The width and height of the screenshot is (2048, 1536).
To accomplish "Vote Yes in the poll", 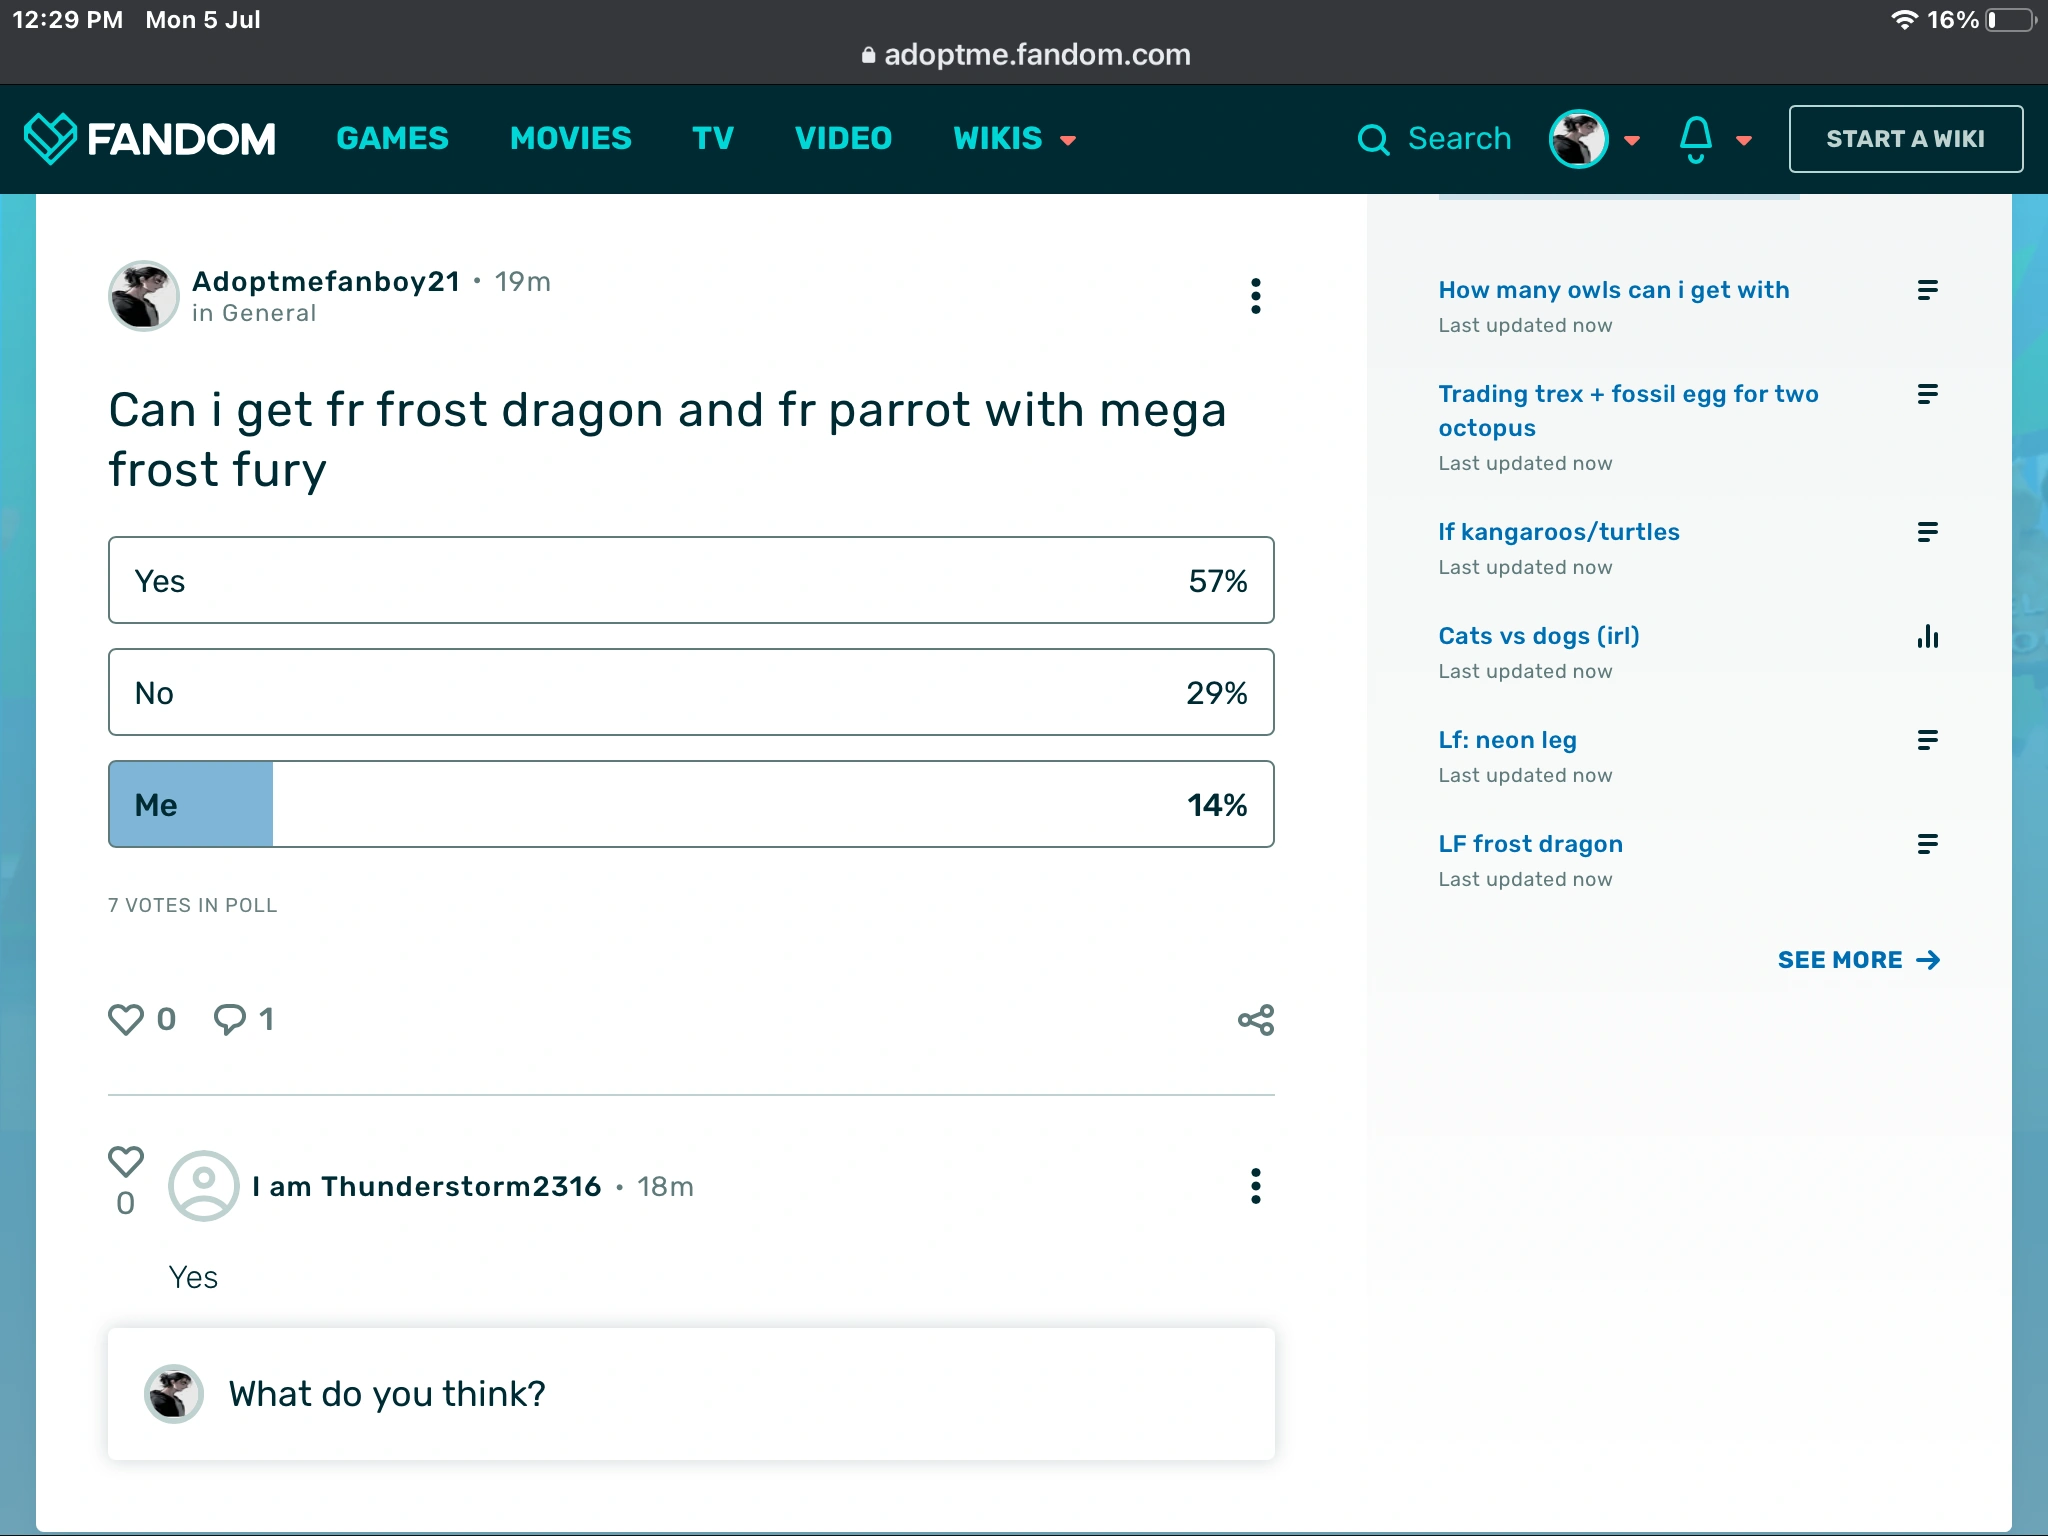I will tap(691, 580).
